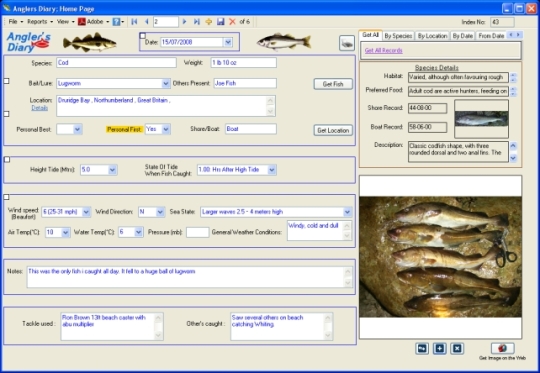Viewport: 540px width, 373px height.
Task: Go to previous record arrow
Action: pos(147,22)
